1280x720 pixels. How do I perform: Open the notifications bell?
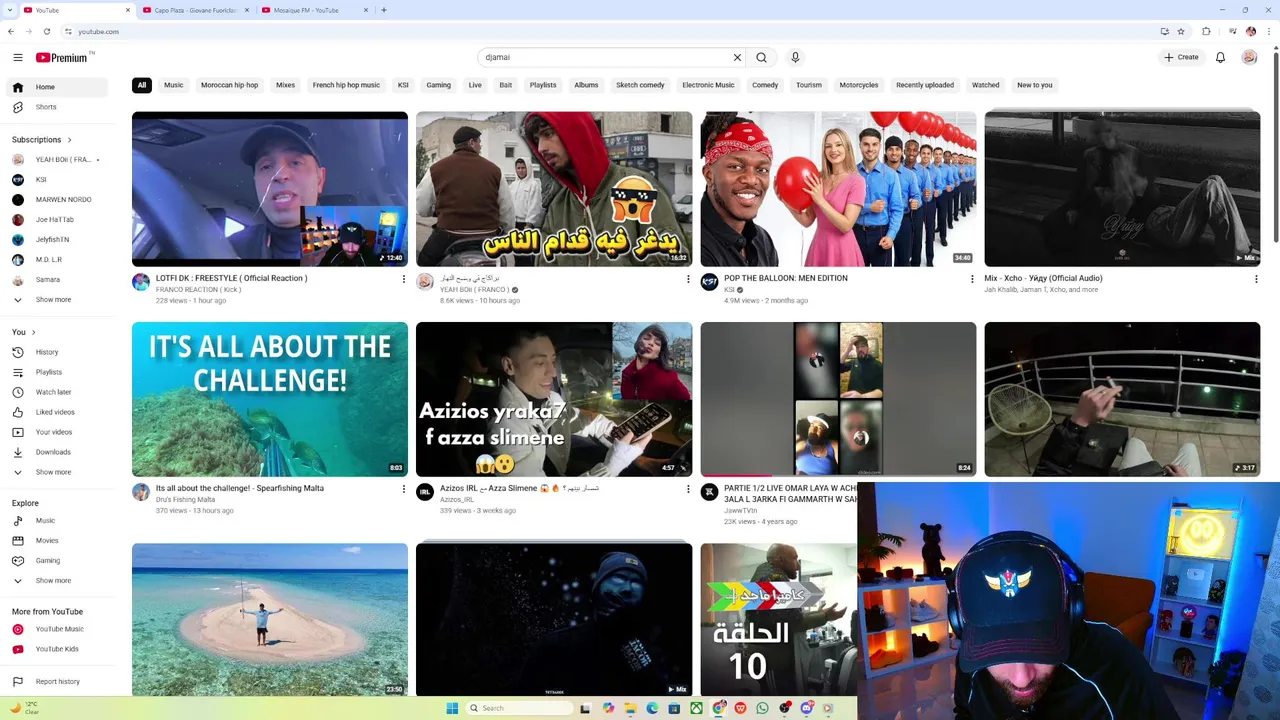click(1220, 57)
